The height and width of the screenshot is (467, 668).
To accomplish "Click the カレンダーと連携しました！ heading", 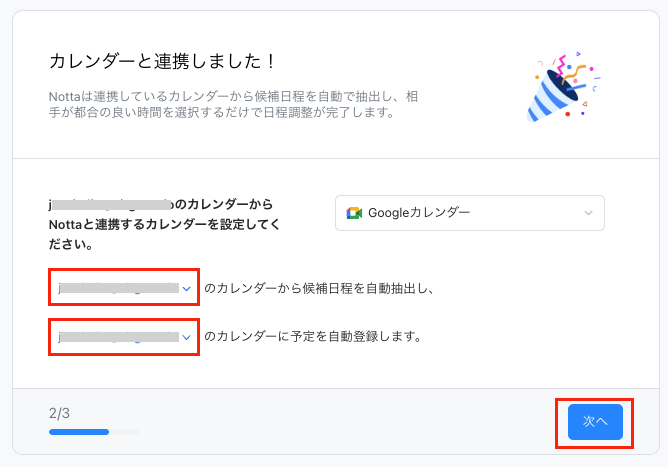I will (162, 61).
